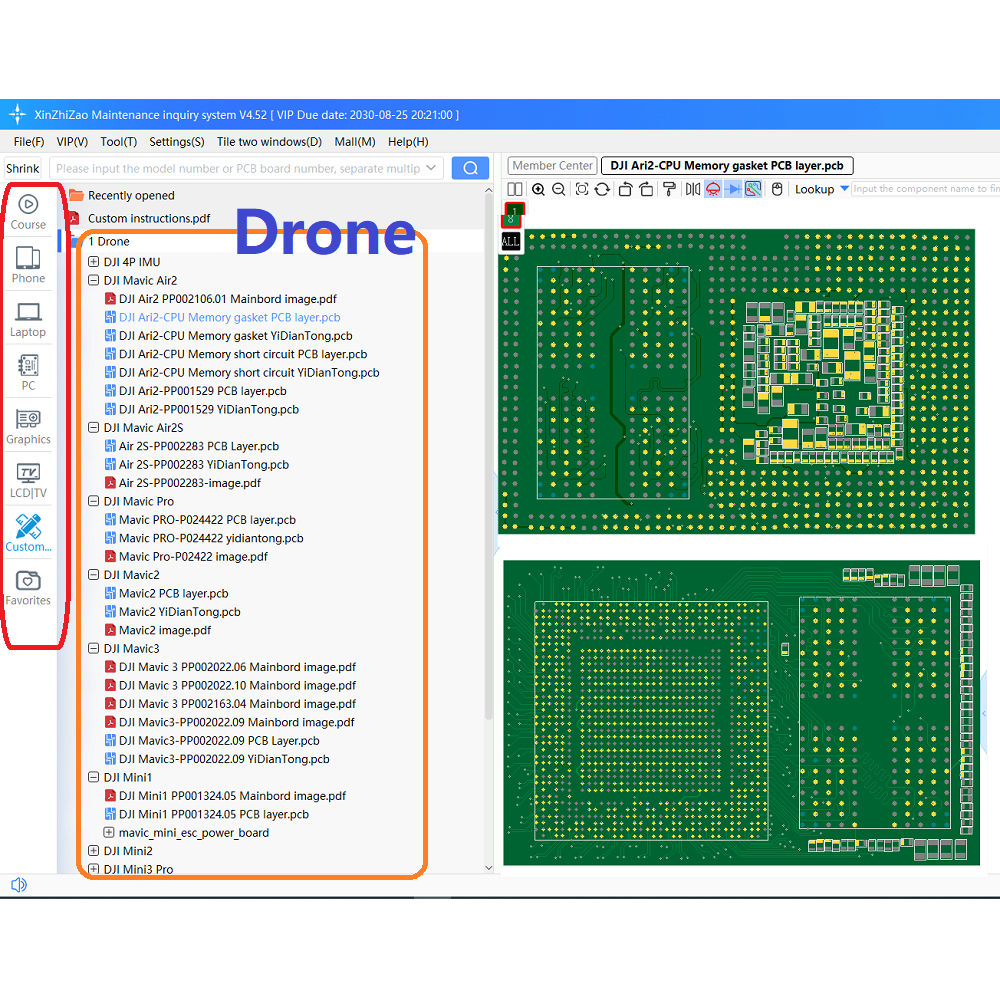This screenshot has height=1000, width=1000.
Task: Fit the PCB to the window
Action: click(x=582, y=189)
